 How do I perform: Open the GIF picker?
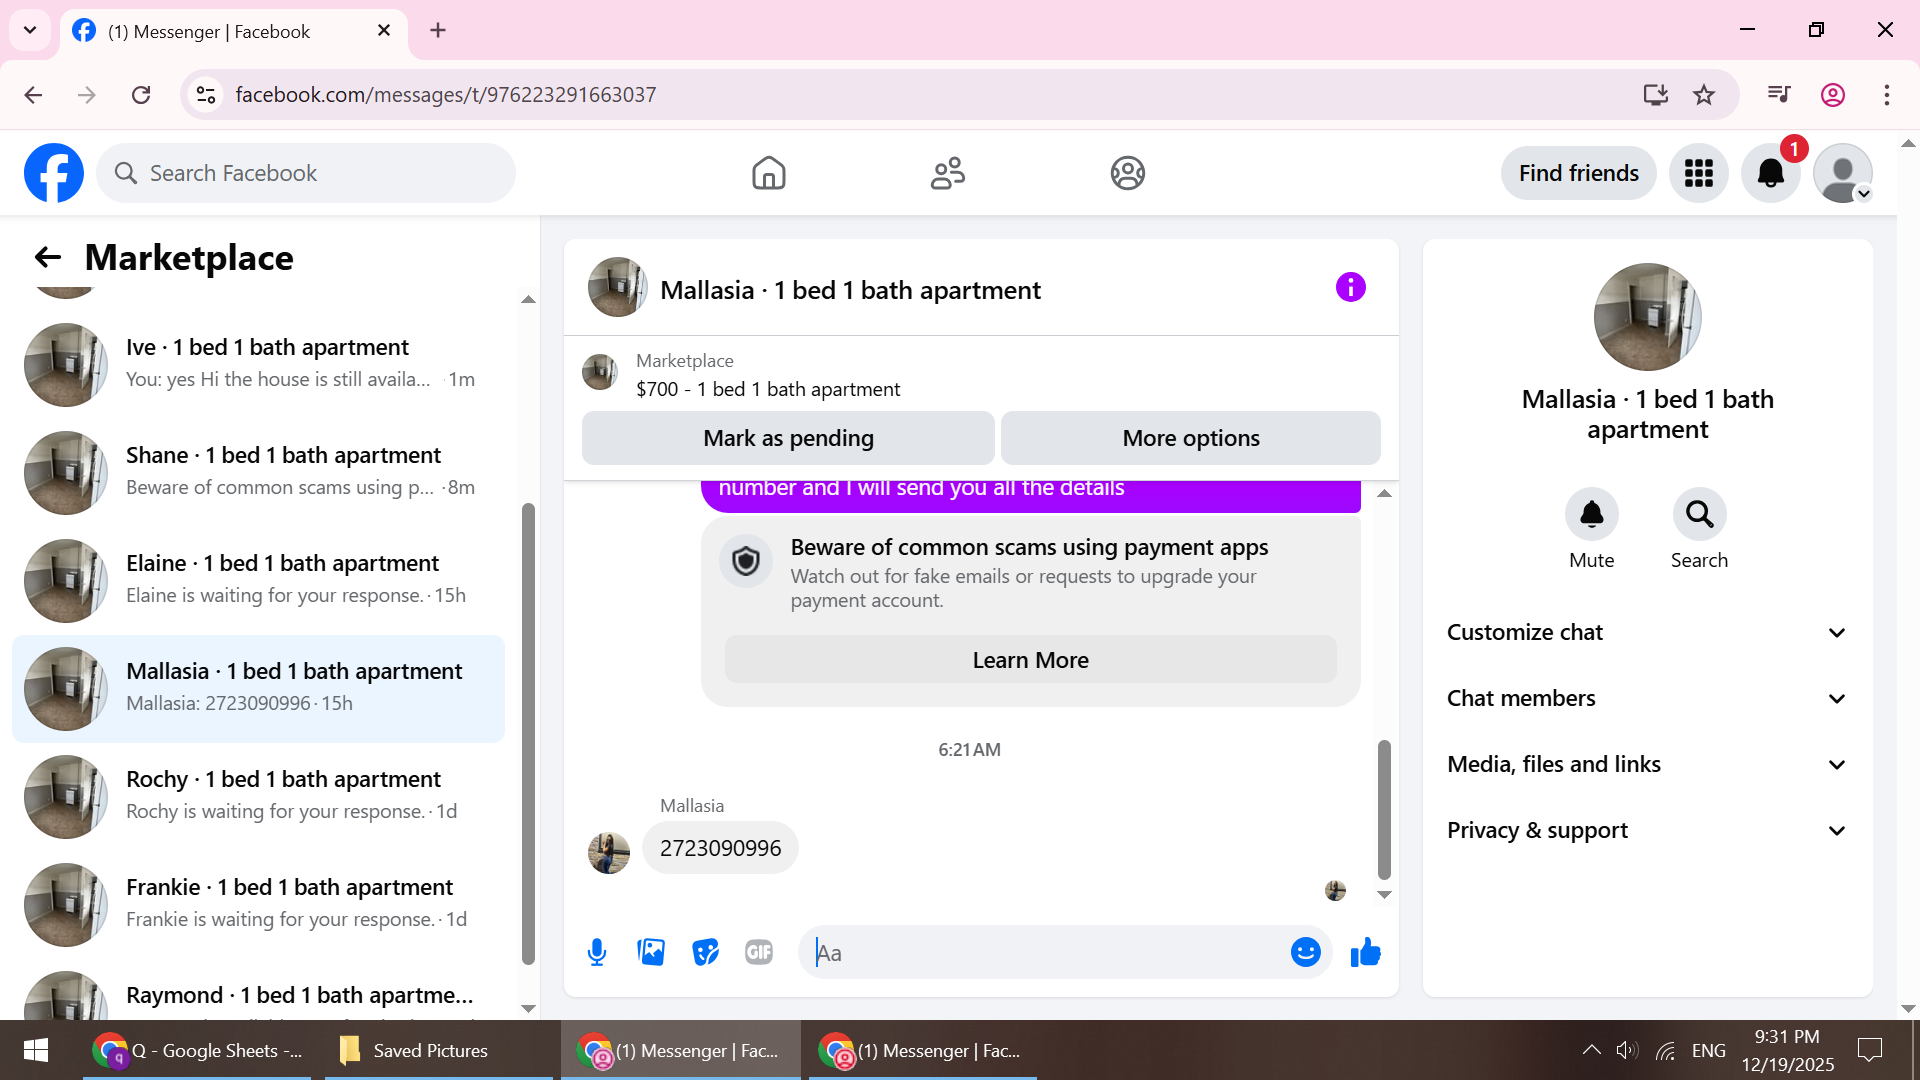(759, 952)
